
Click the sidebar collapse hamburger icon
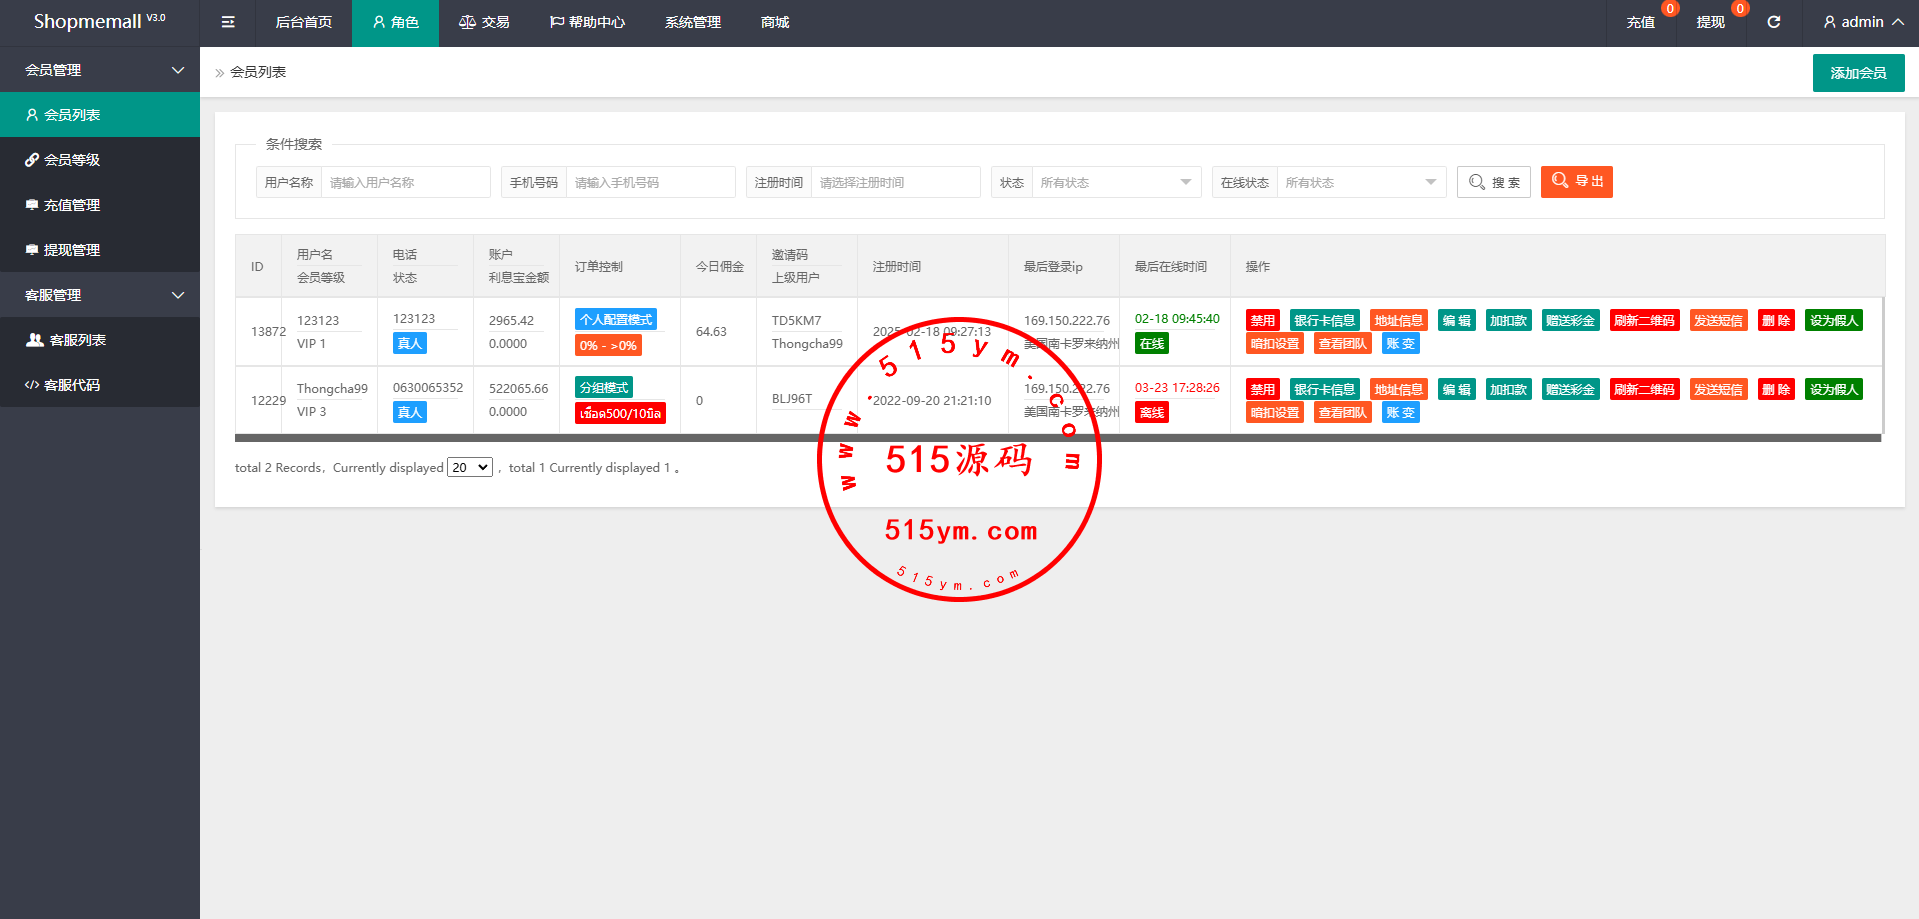point(228,22)
